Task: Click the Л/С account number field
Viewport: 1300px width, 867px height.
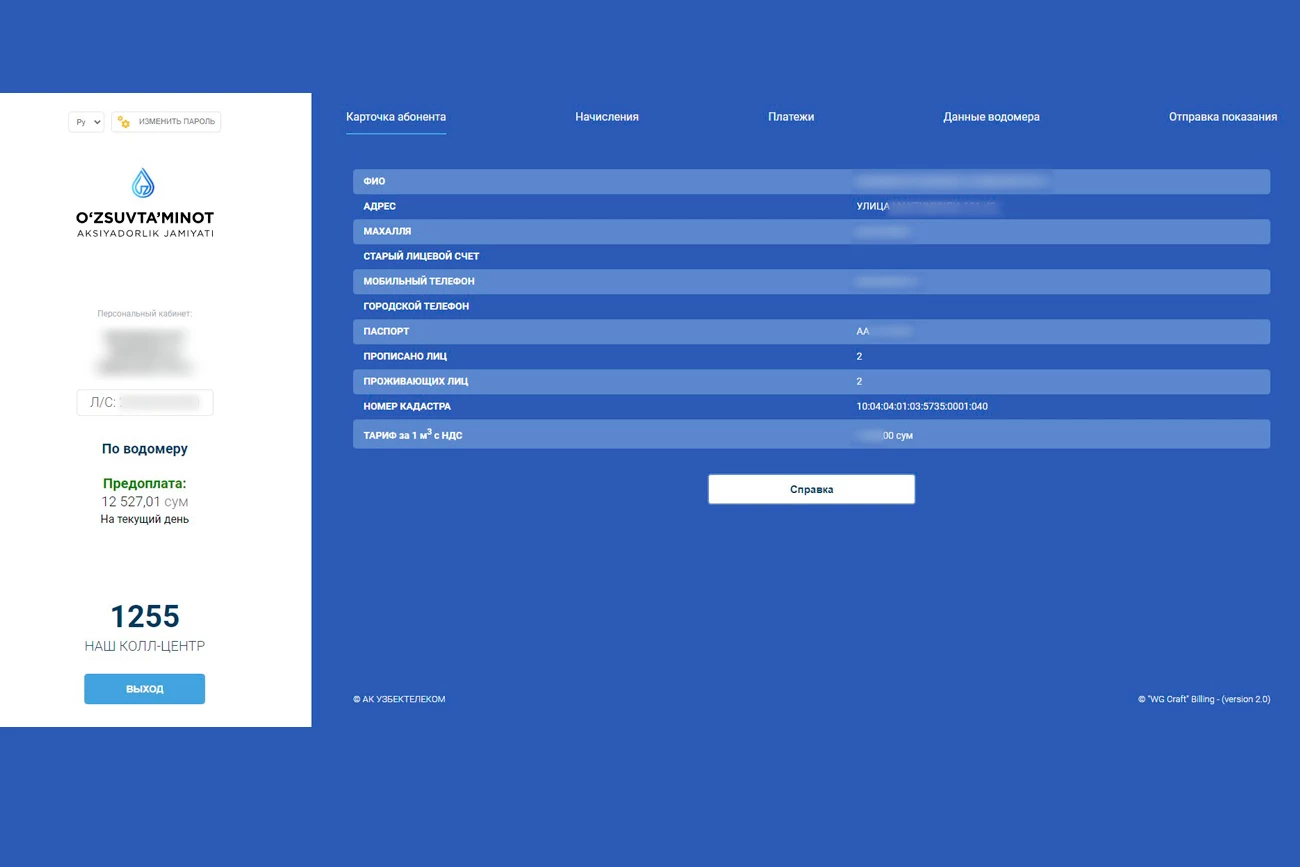Action: click(145, 402)
